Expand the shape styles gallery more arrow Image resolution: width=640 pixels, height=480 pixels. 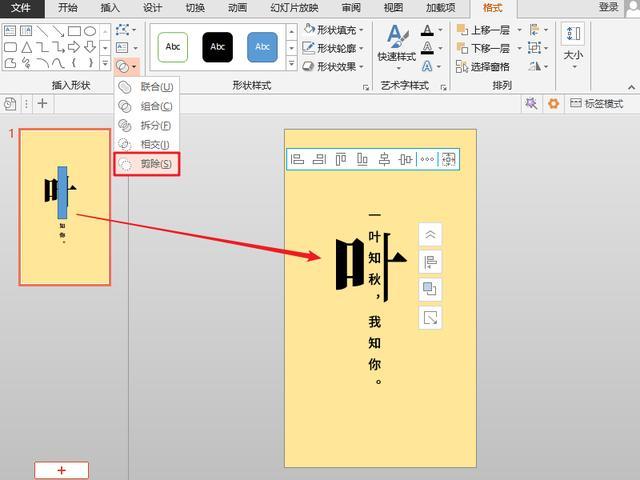click(x=291, y=66)
